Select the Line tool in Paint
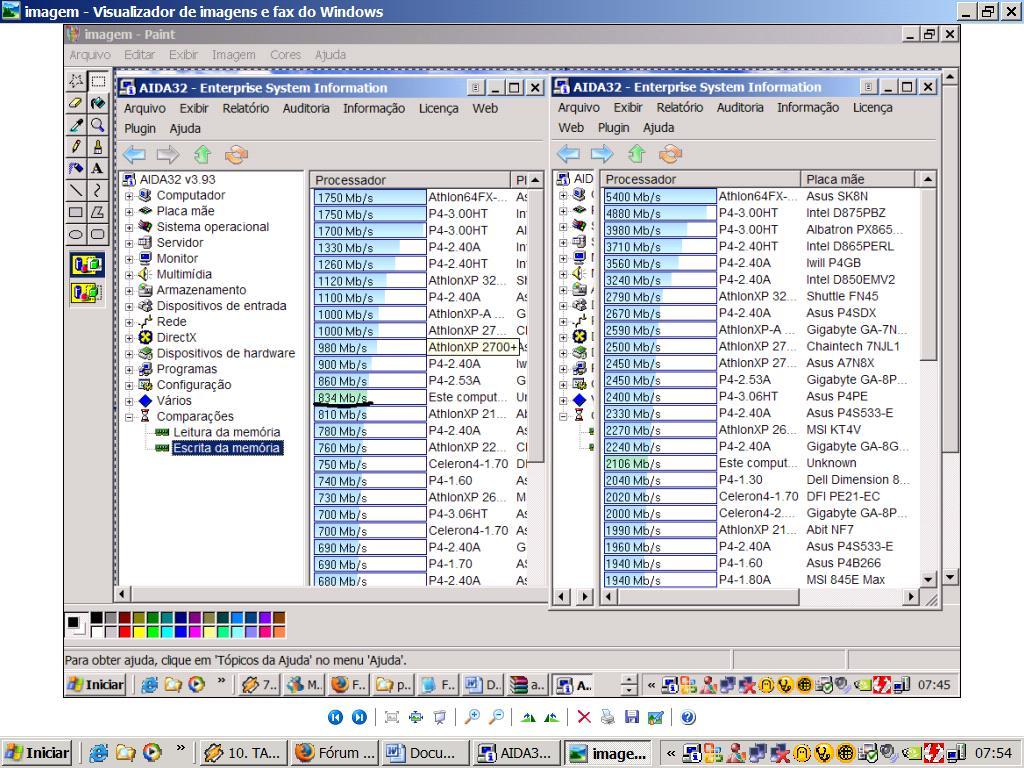 coord(76,190)
